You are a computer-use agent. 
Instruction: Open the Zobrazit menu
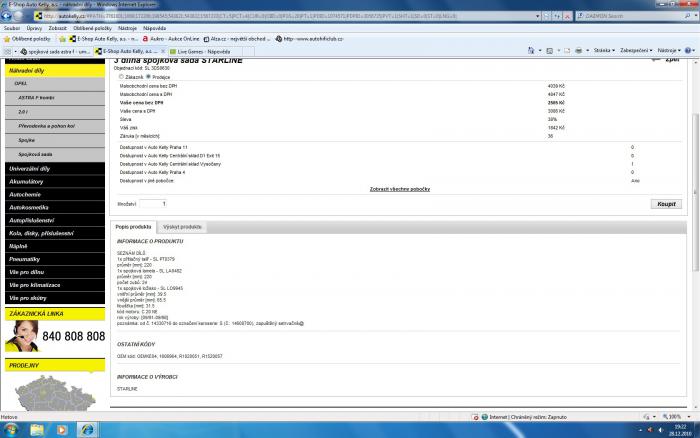coord(57,28)
